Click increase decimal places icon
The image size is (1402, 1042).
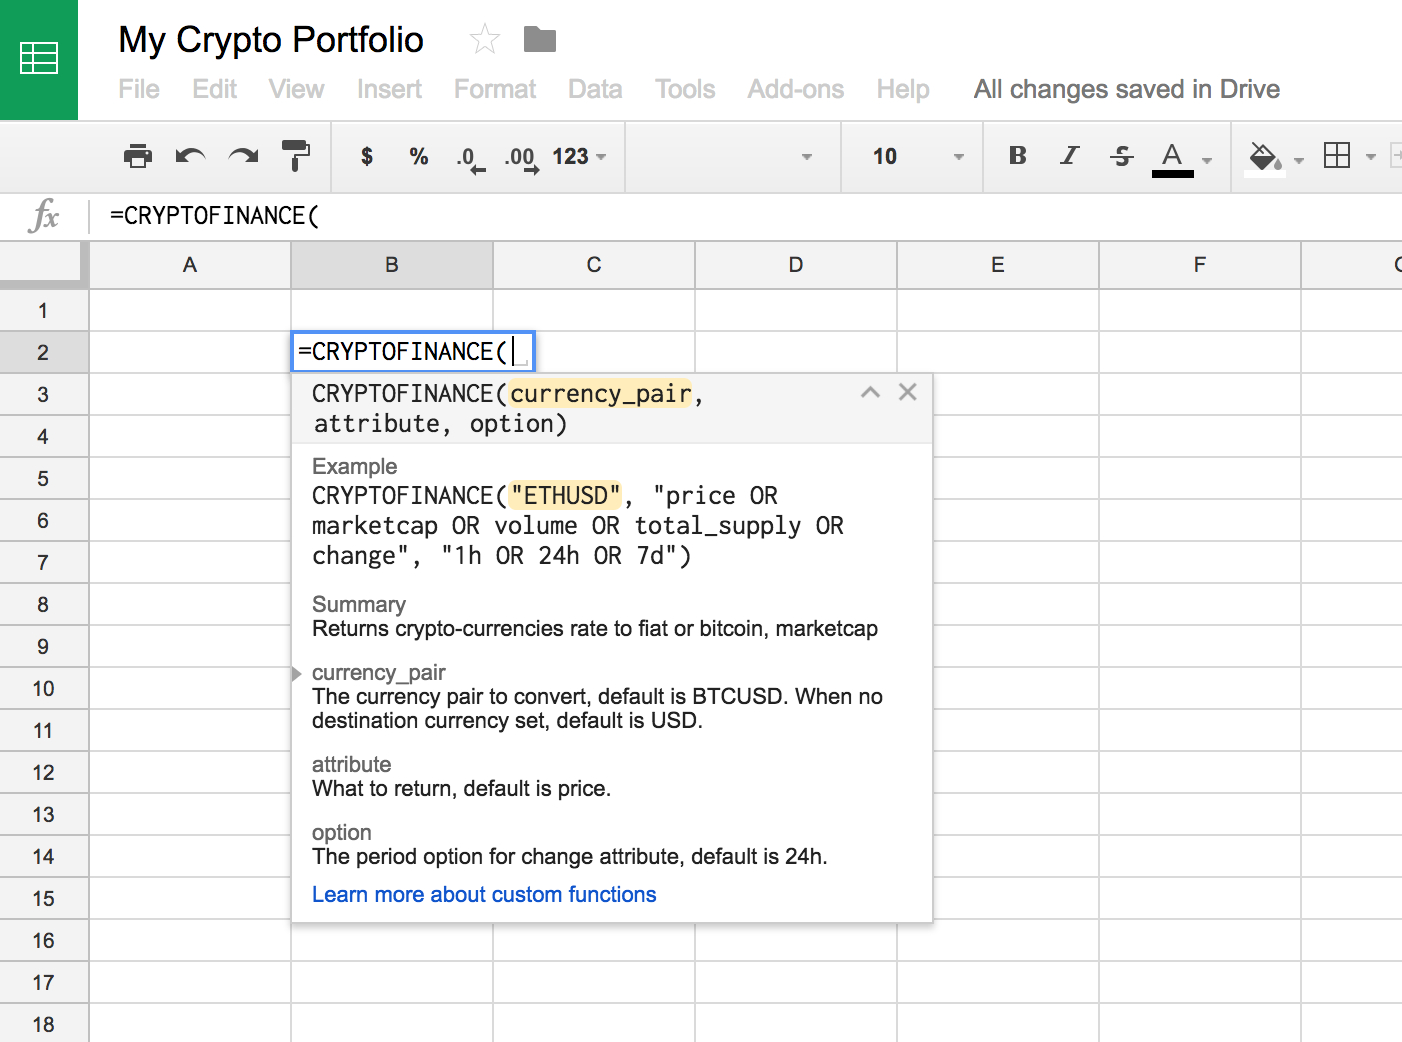(520, 158)
